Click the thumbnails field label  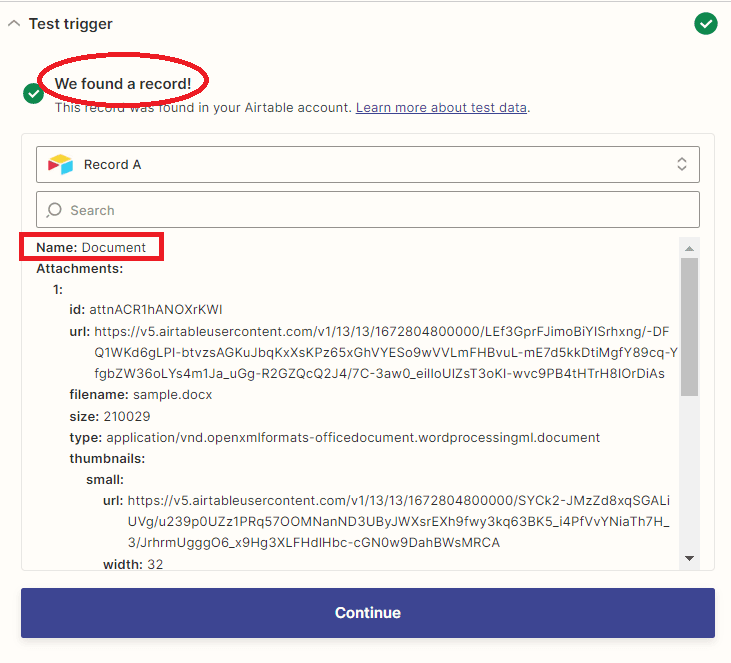pyautogui.click(x=107, y=458)
